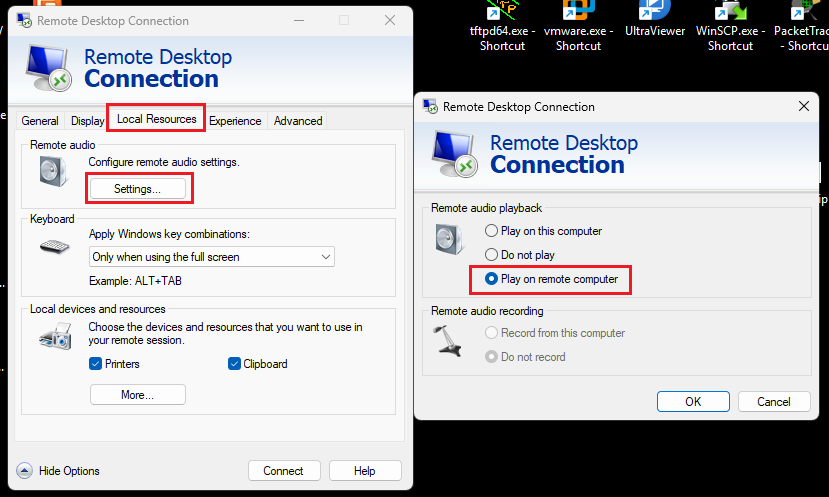Switch to the Display tab
This screenshot has height=497, width=829.
pyautogui.click(x=87, y=121)
